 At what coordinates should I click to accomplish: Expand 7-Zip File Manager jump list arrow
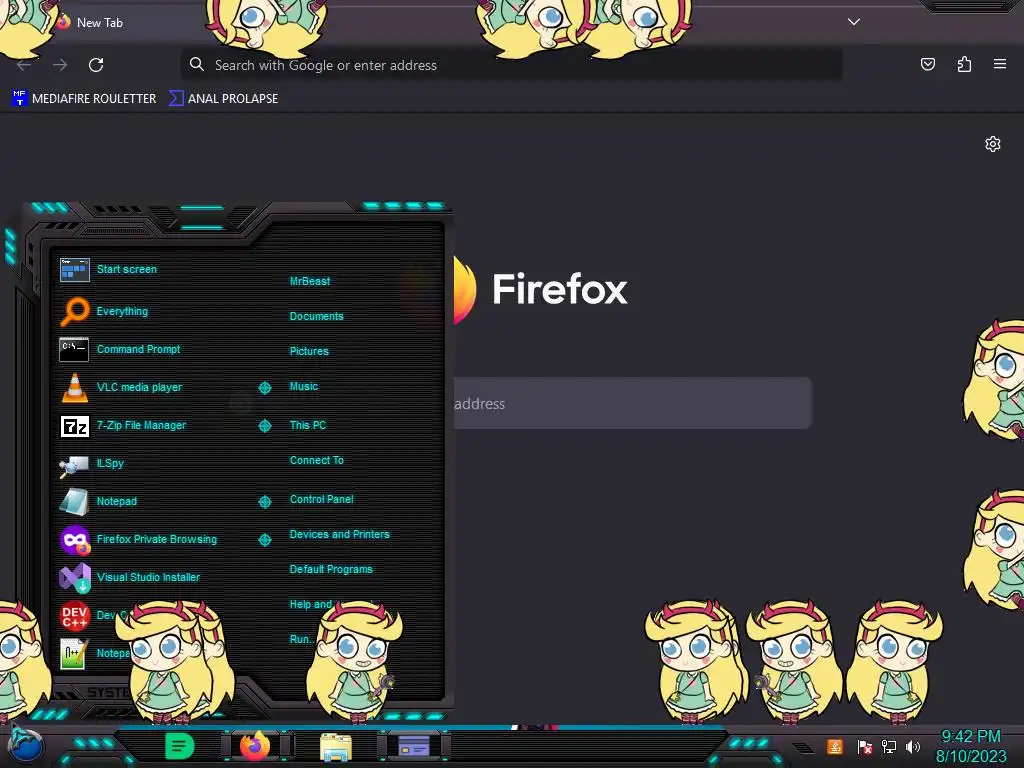(264, 426)
